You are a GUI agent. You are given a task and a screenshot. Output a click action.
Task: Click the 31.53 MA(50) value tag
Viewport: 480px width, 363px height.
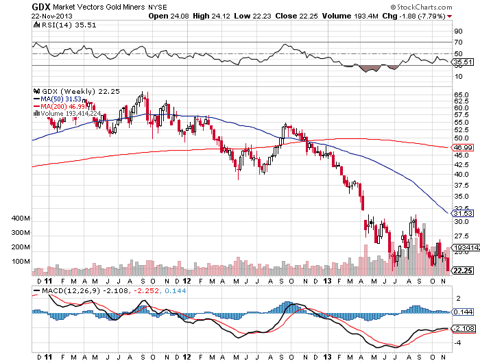click(x=462, y=213)
